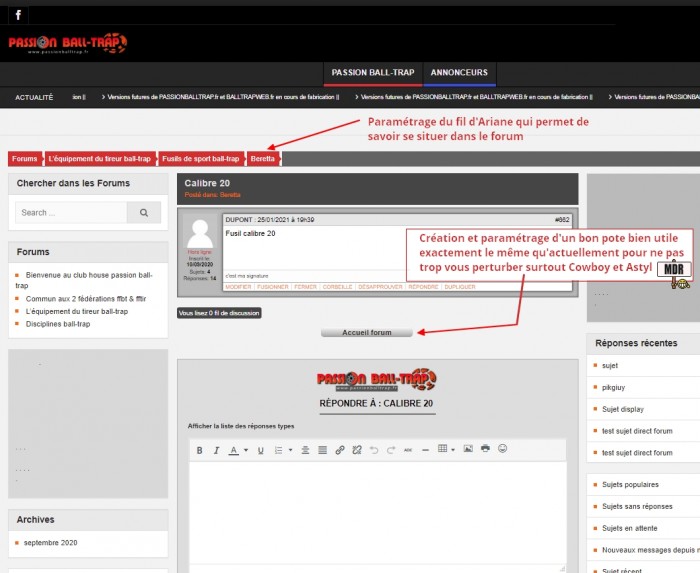Click the Accueil forum button

366,332
